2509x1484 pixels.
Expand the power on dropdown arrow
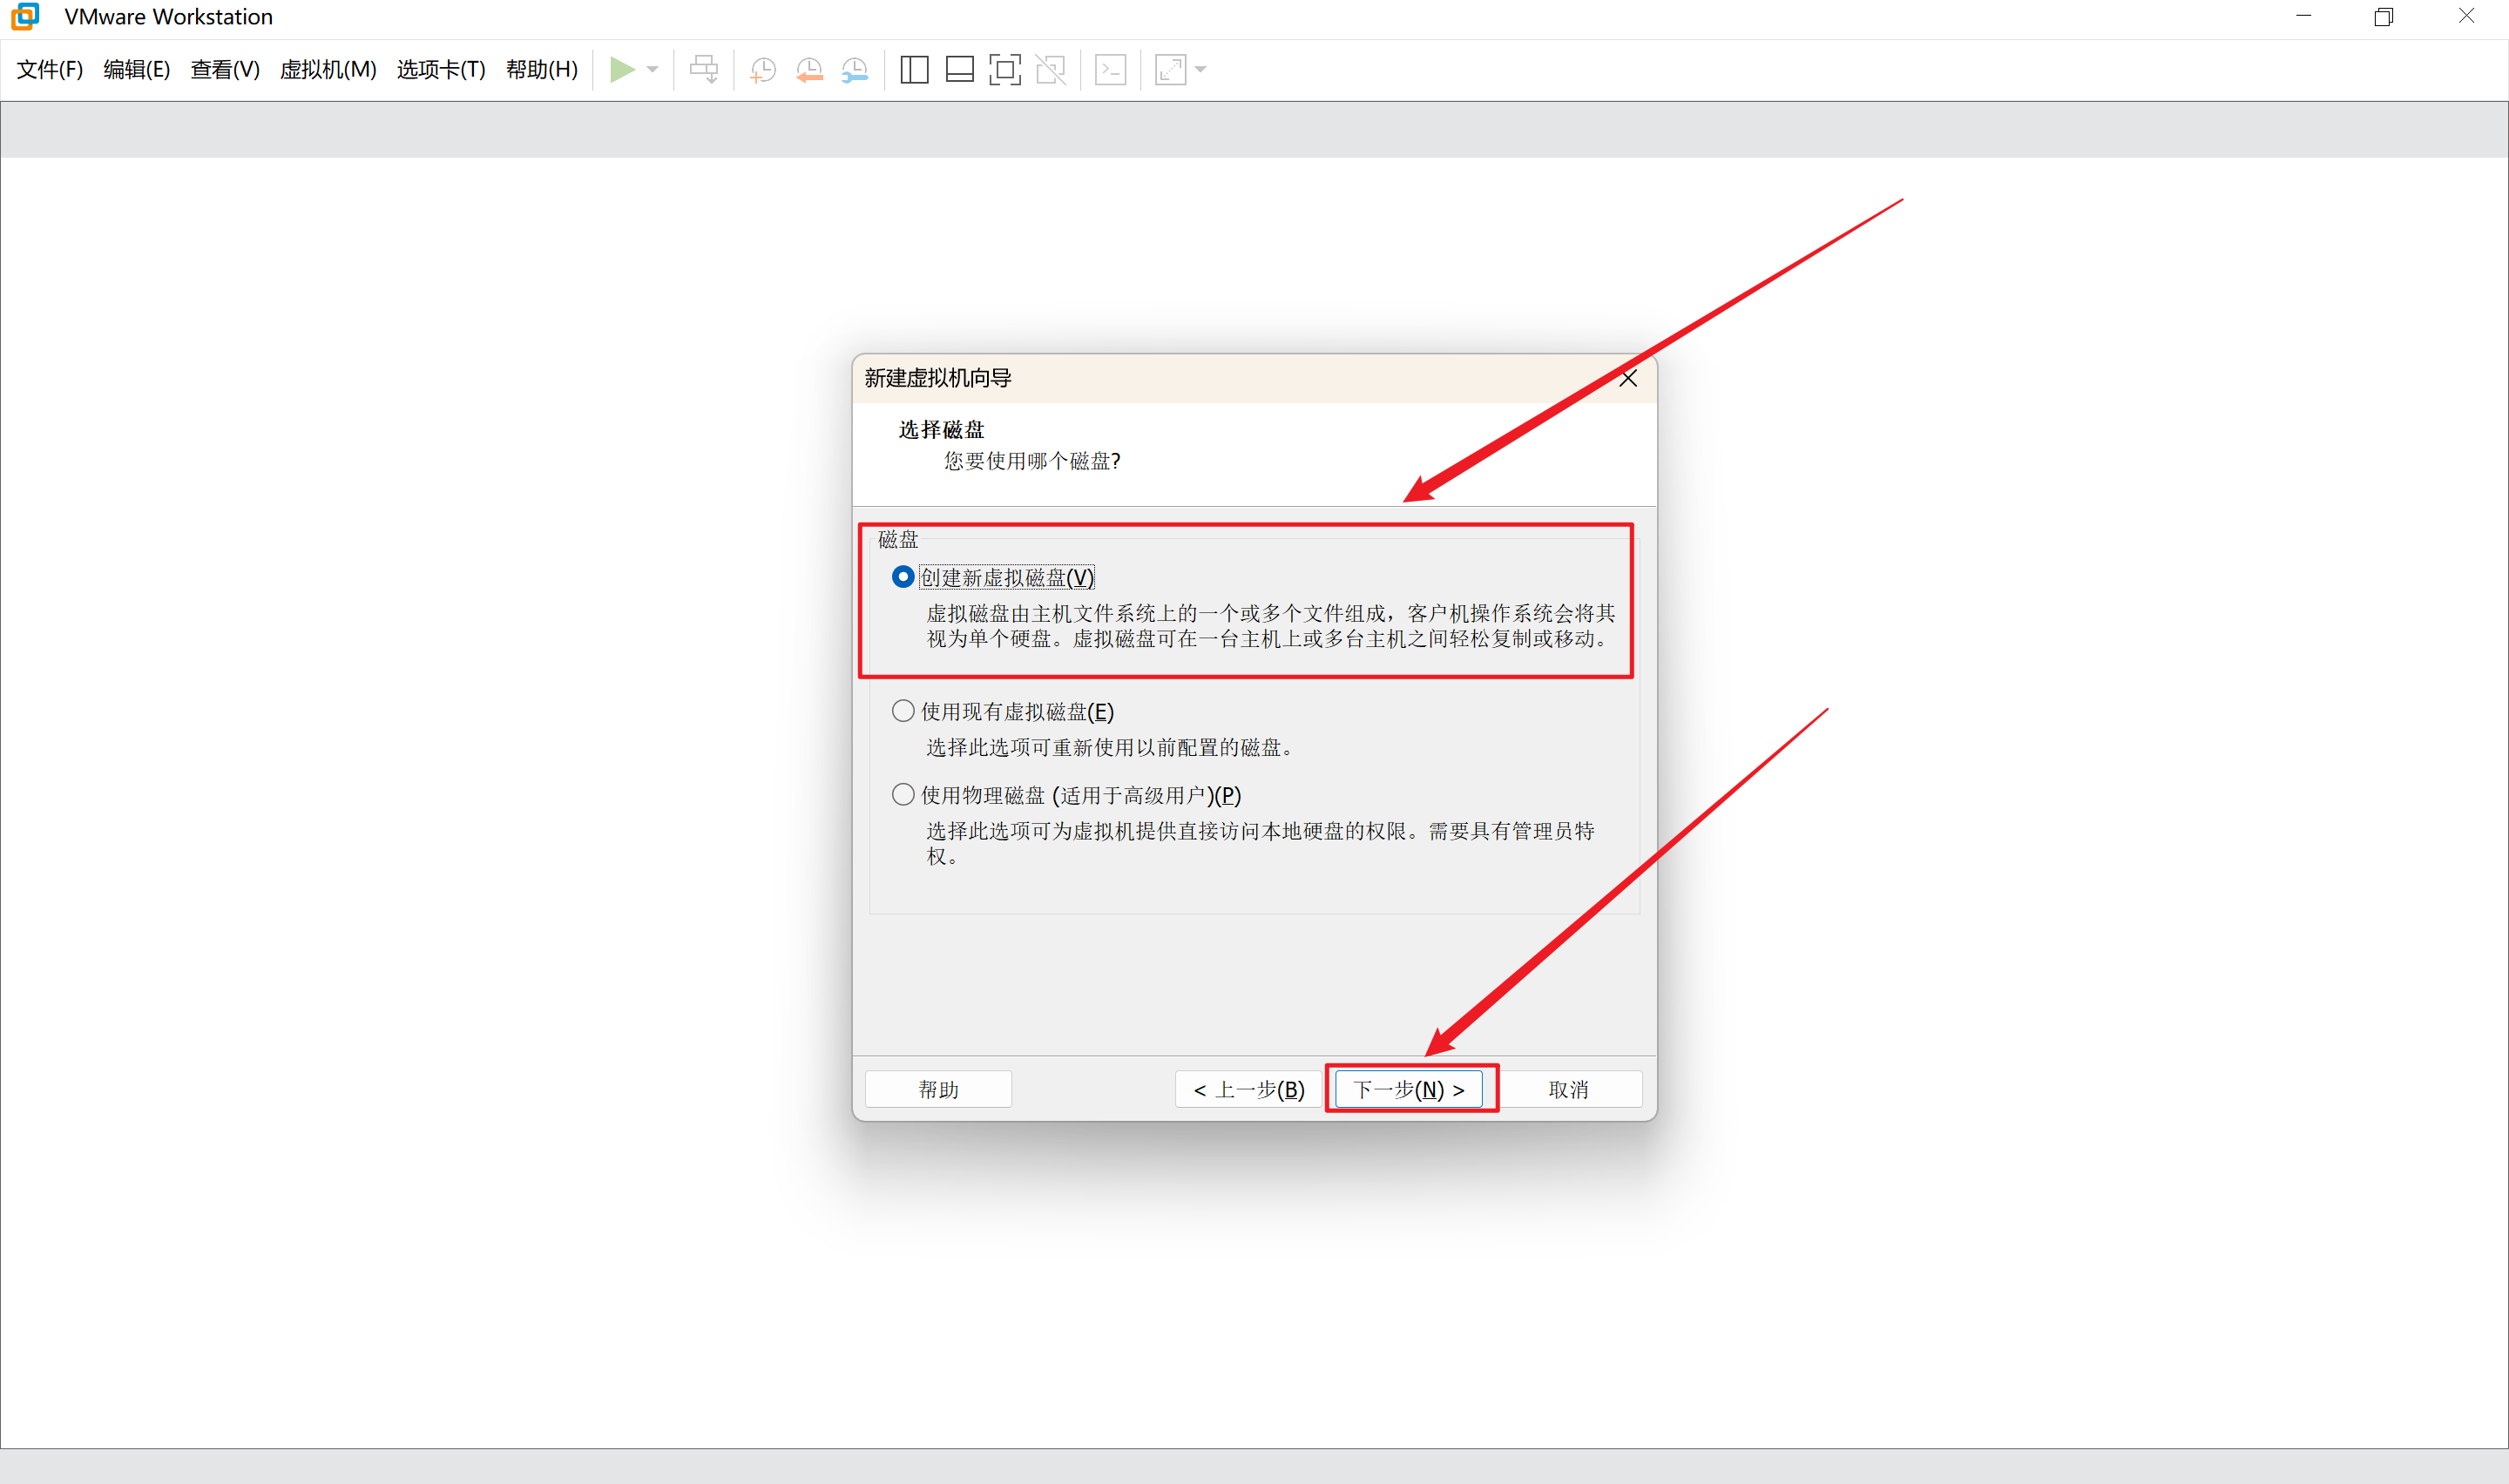tap(653, 69)
